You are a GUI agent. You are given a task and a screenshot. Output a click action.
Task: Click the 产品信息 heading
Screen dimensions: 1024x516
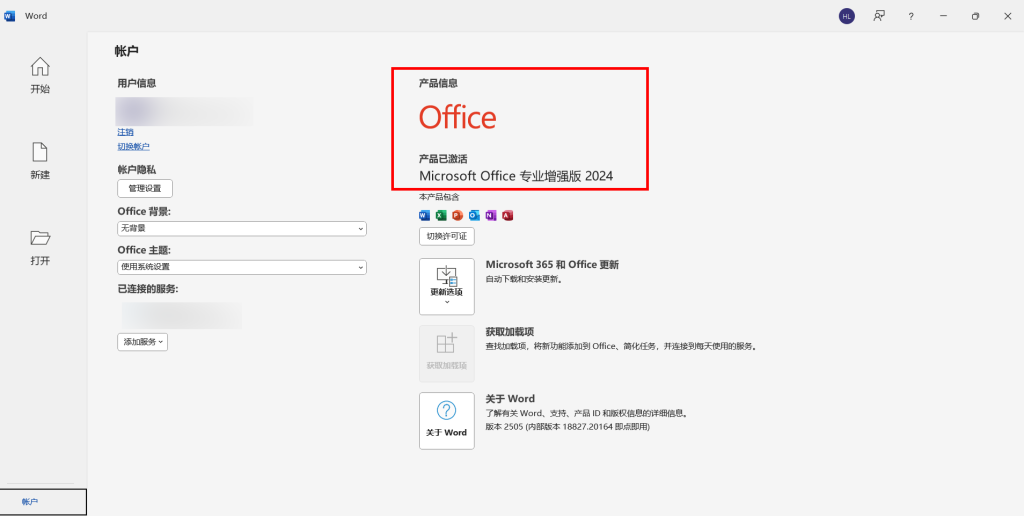[x=438, y=83]
